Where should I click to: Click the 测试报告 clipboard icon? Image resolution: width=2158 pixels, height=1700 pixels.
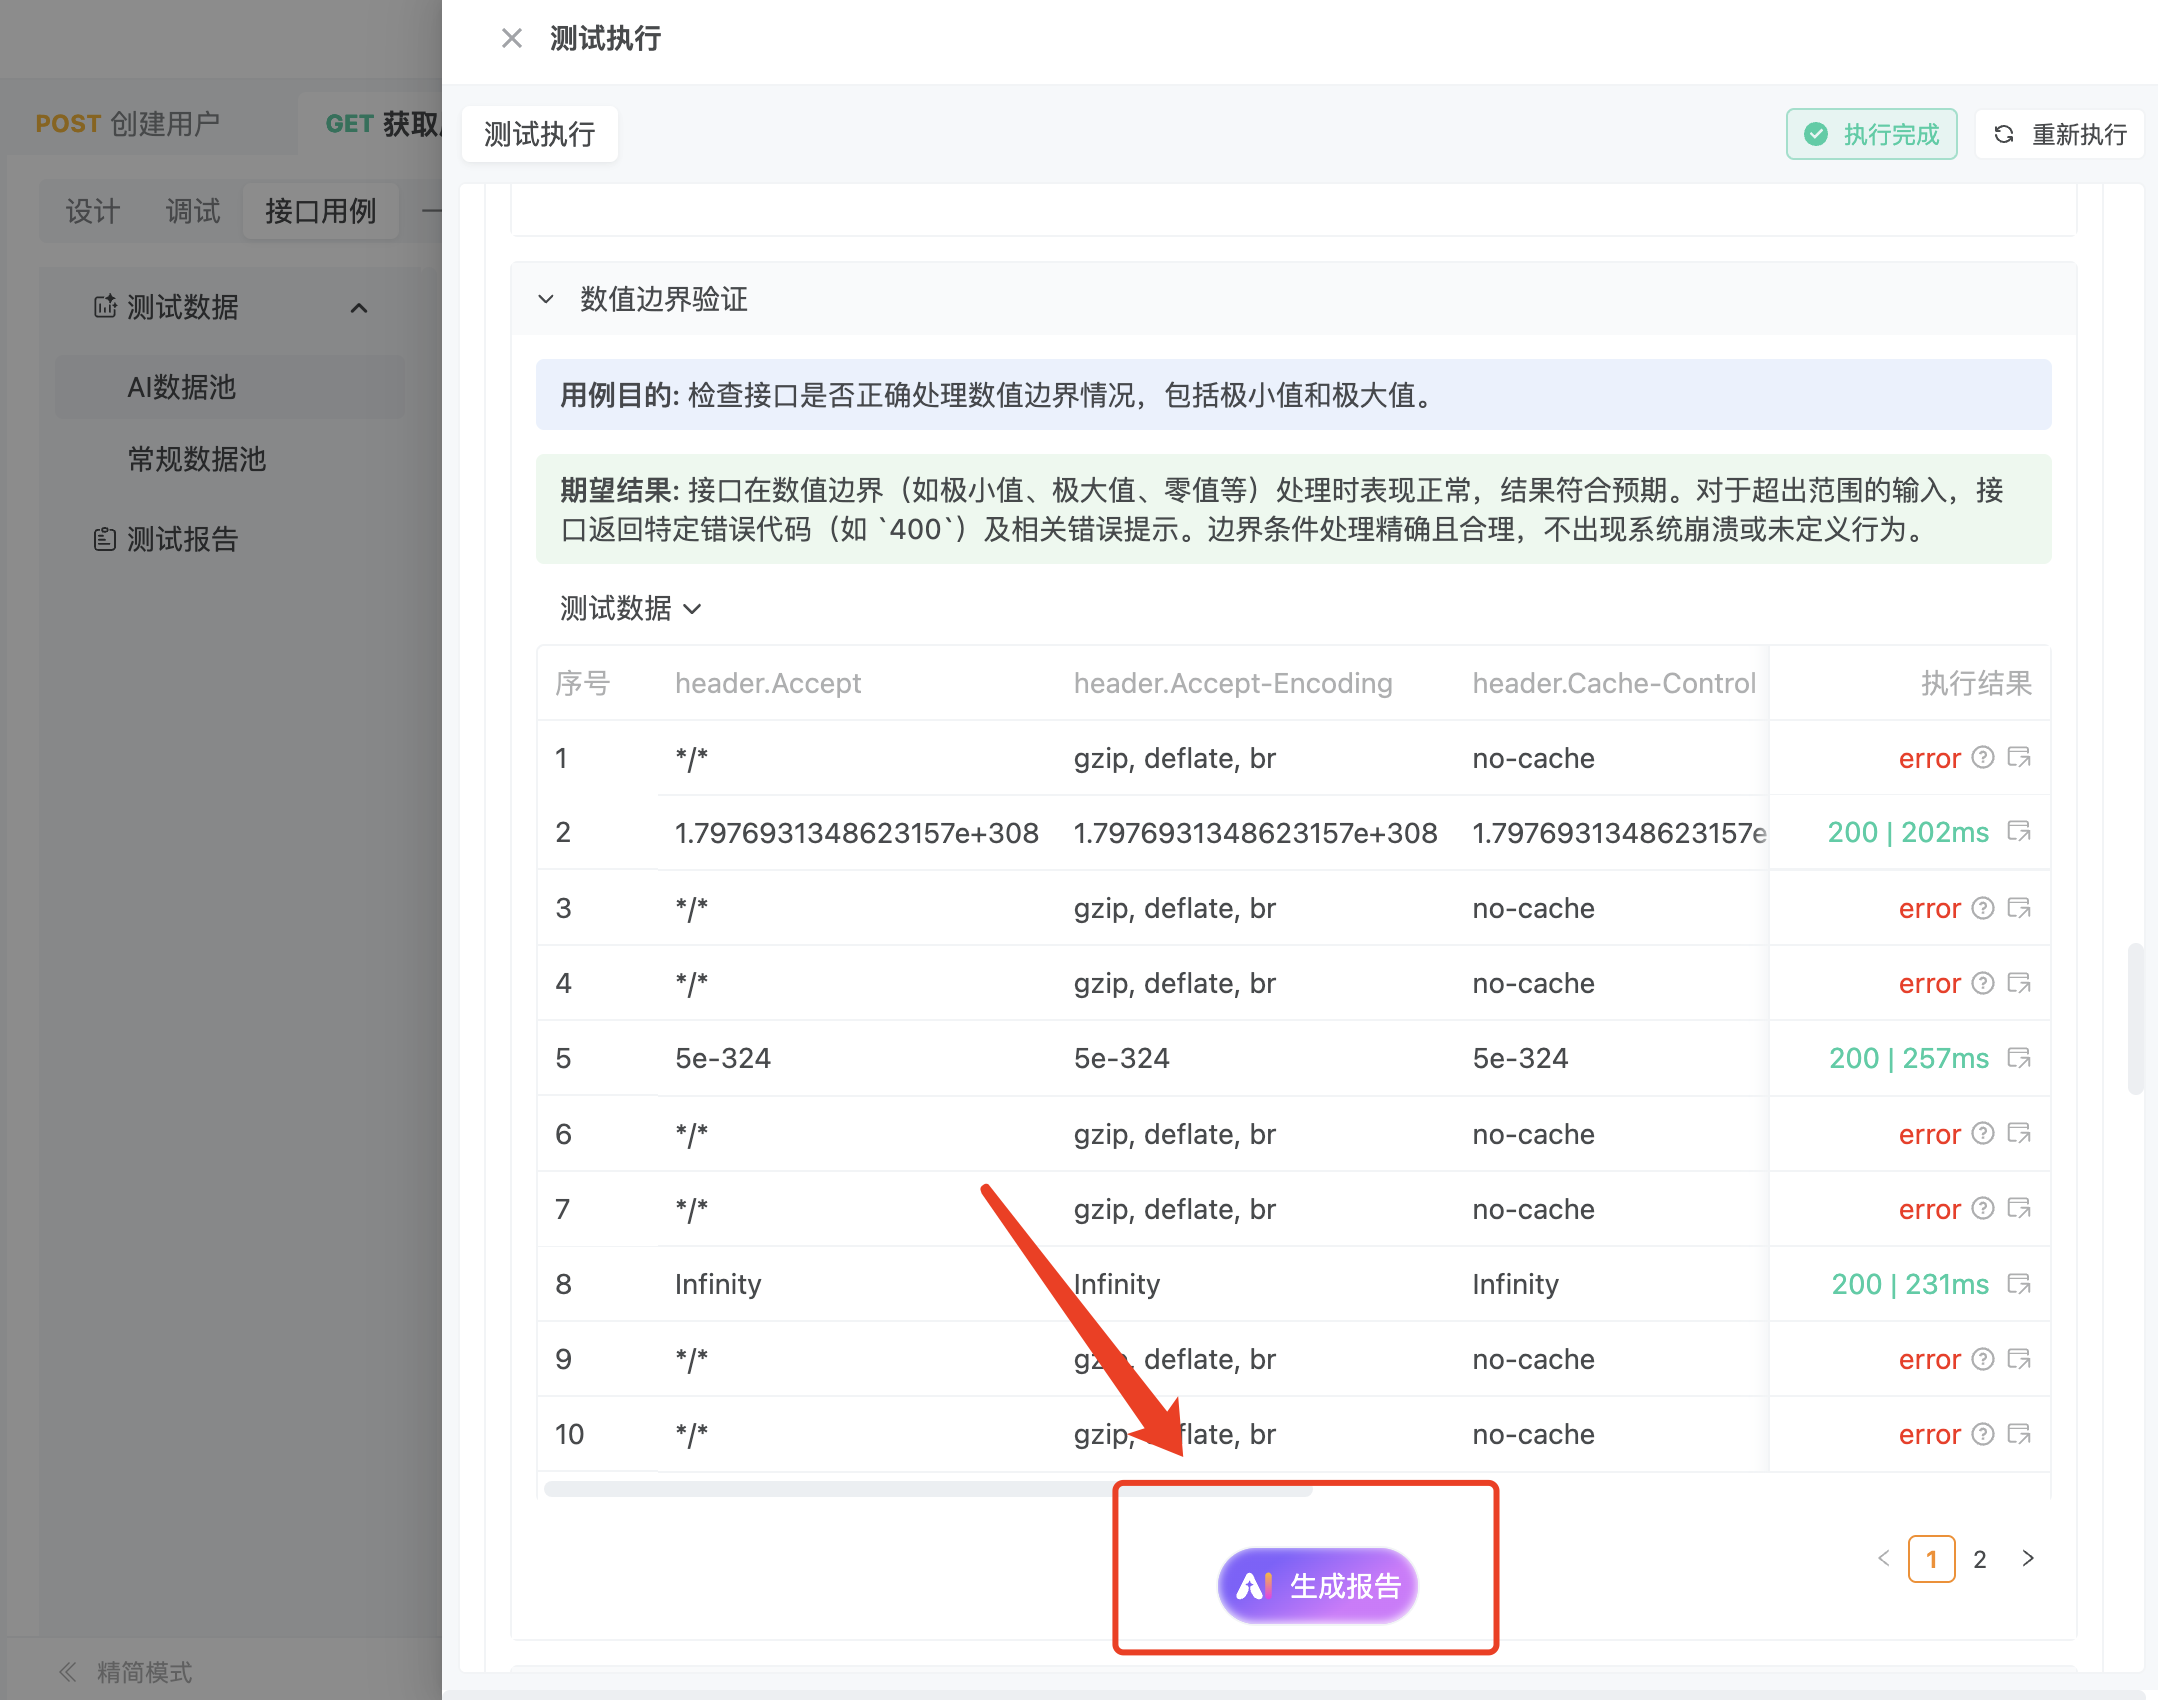pyautogui.click(x=105, y=540)
